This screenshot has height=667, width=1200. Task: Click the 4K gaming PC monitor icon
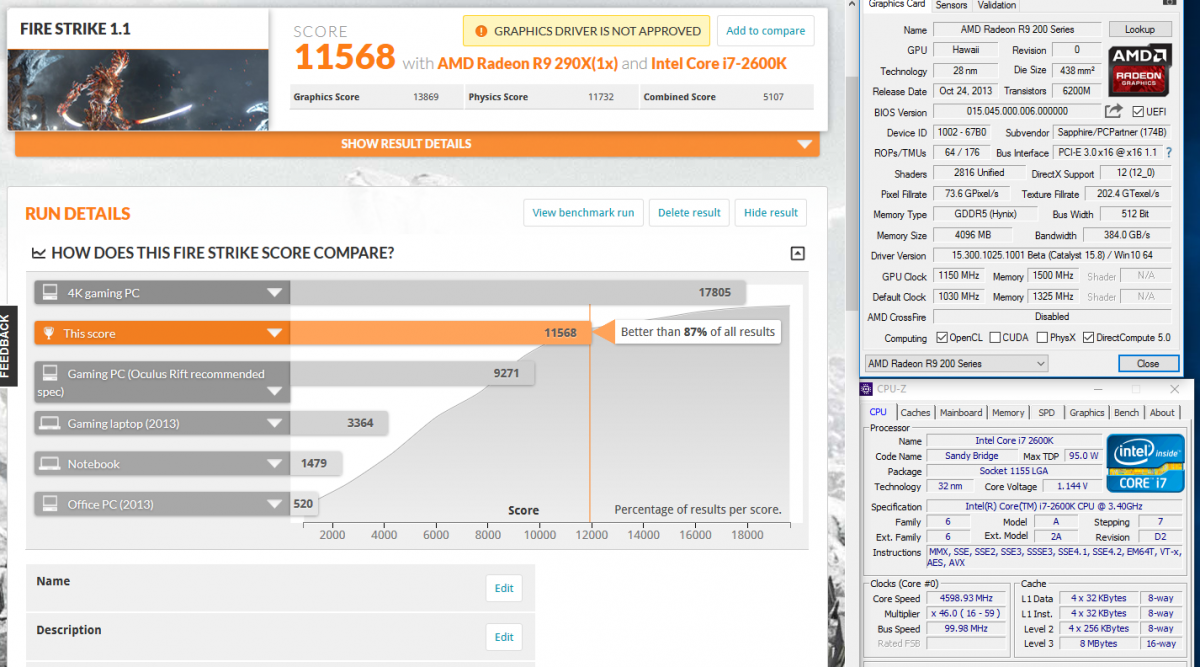(49, 293)
